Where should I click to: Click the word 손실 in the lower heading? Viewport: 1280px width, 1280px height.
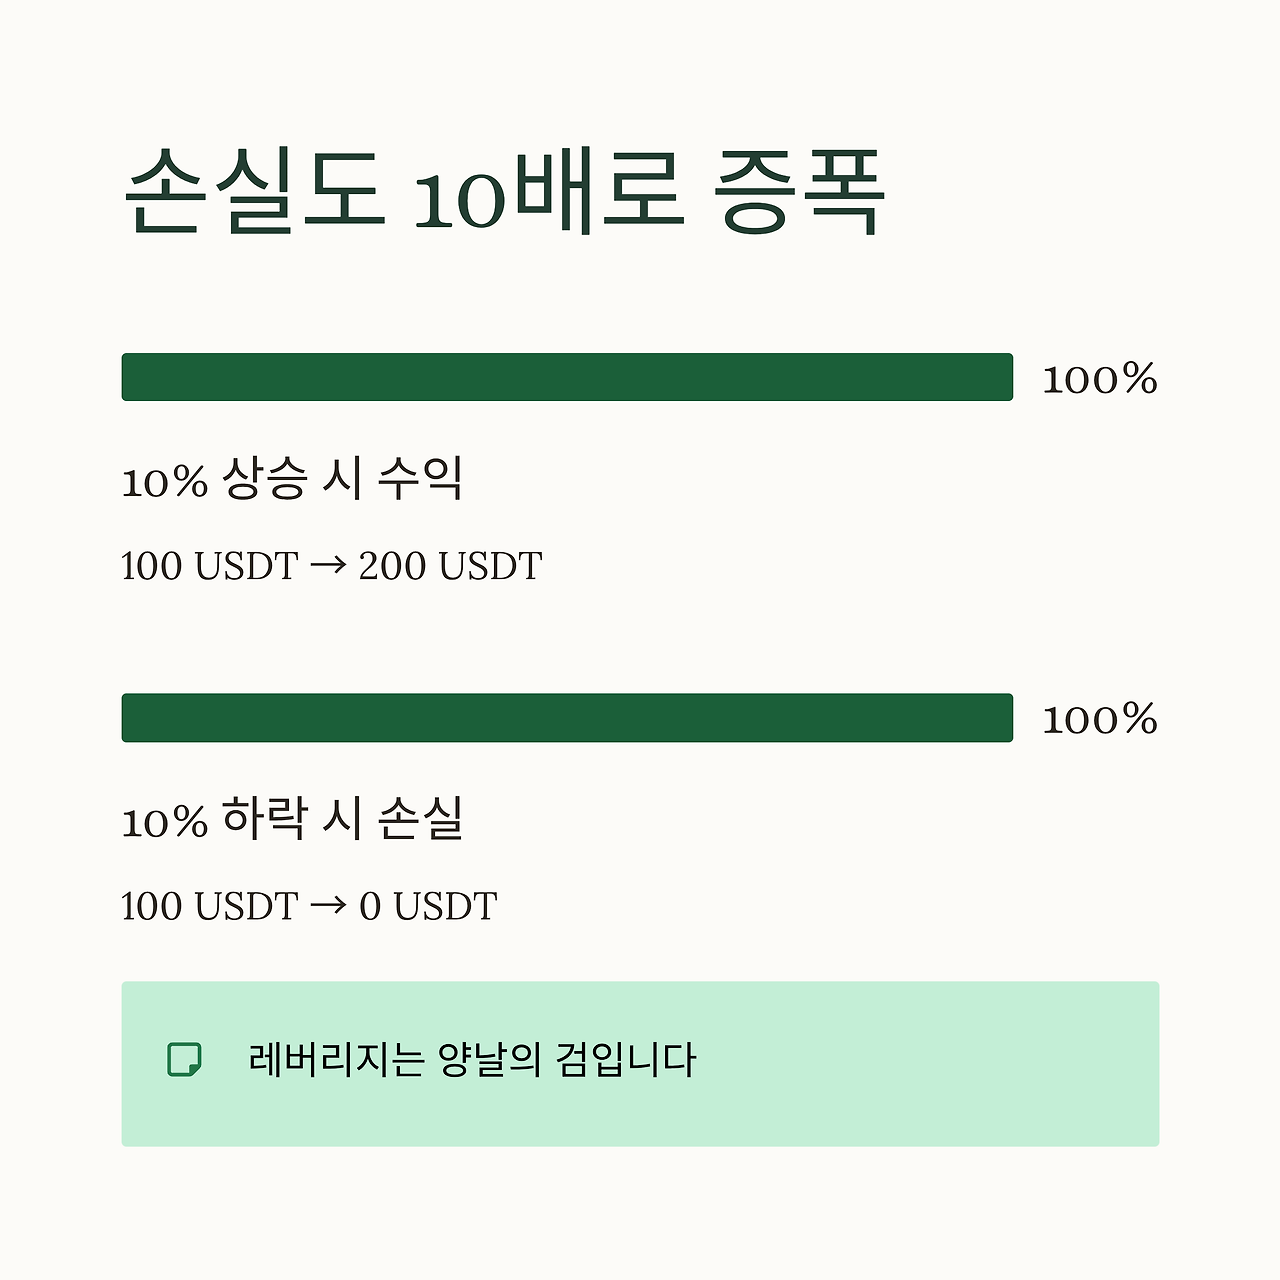pos(420,819)
